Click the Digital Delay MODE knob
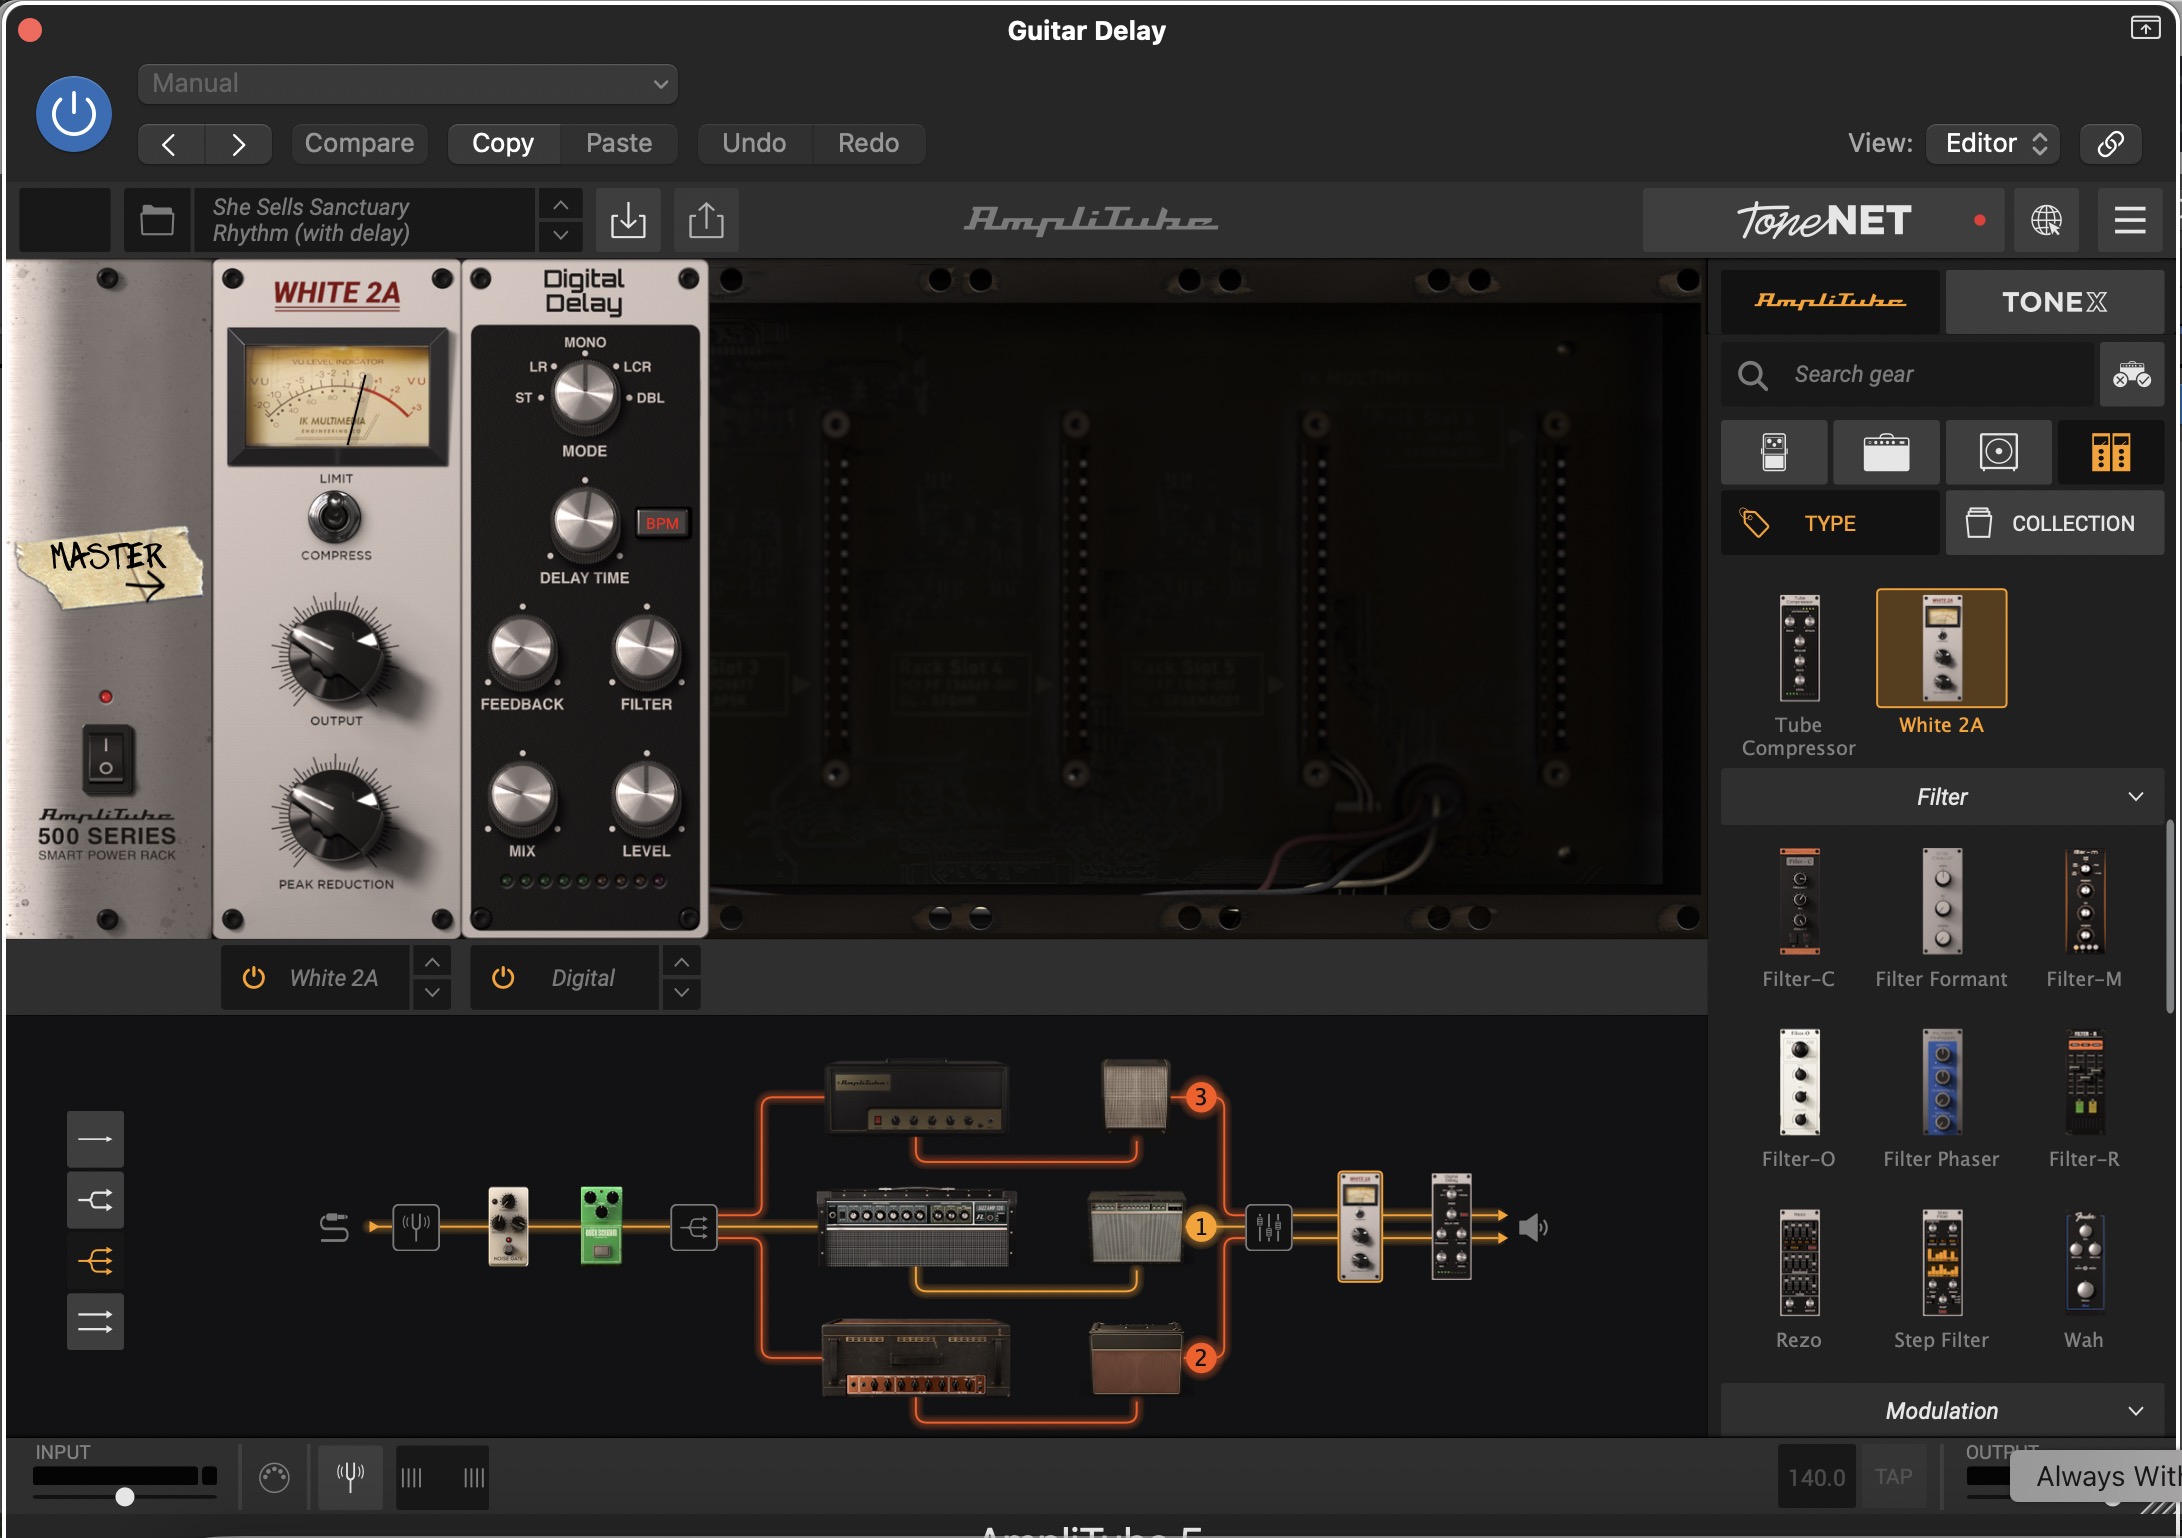Screen dimensions: 2182x1538 pyautogui.click(x=585, y=394)
